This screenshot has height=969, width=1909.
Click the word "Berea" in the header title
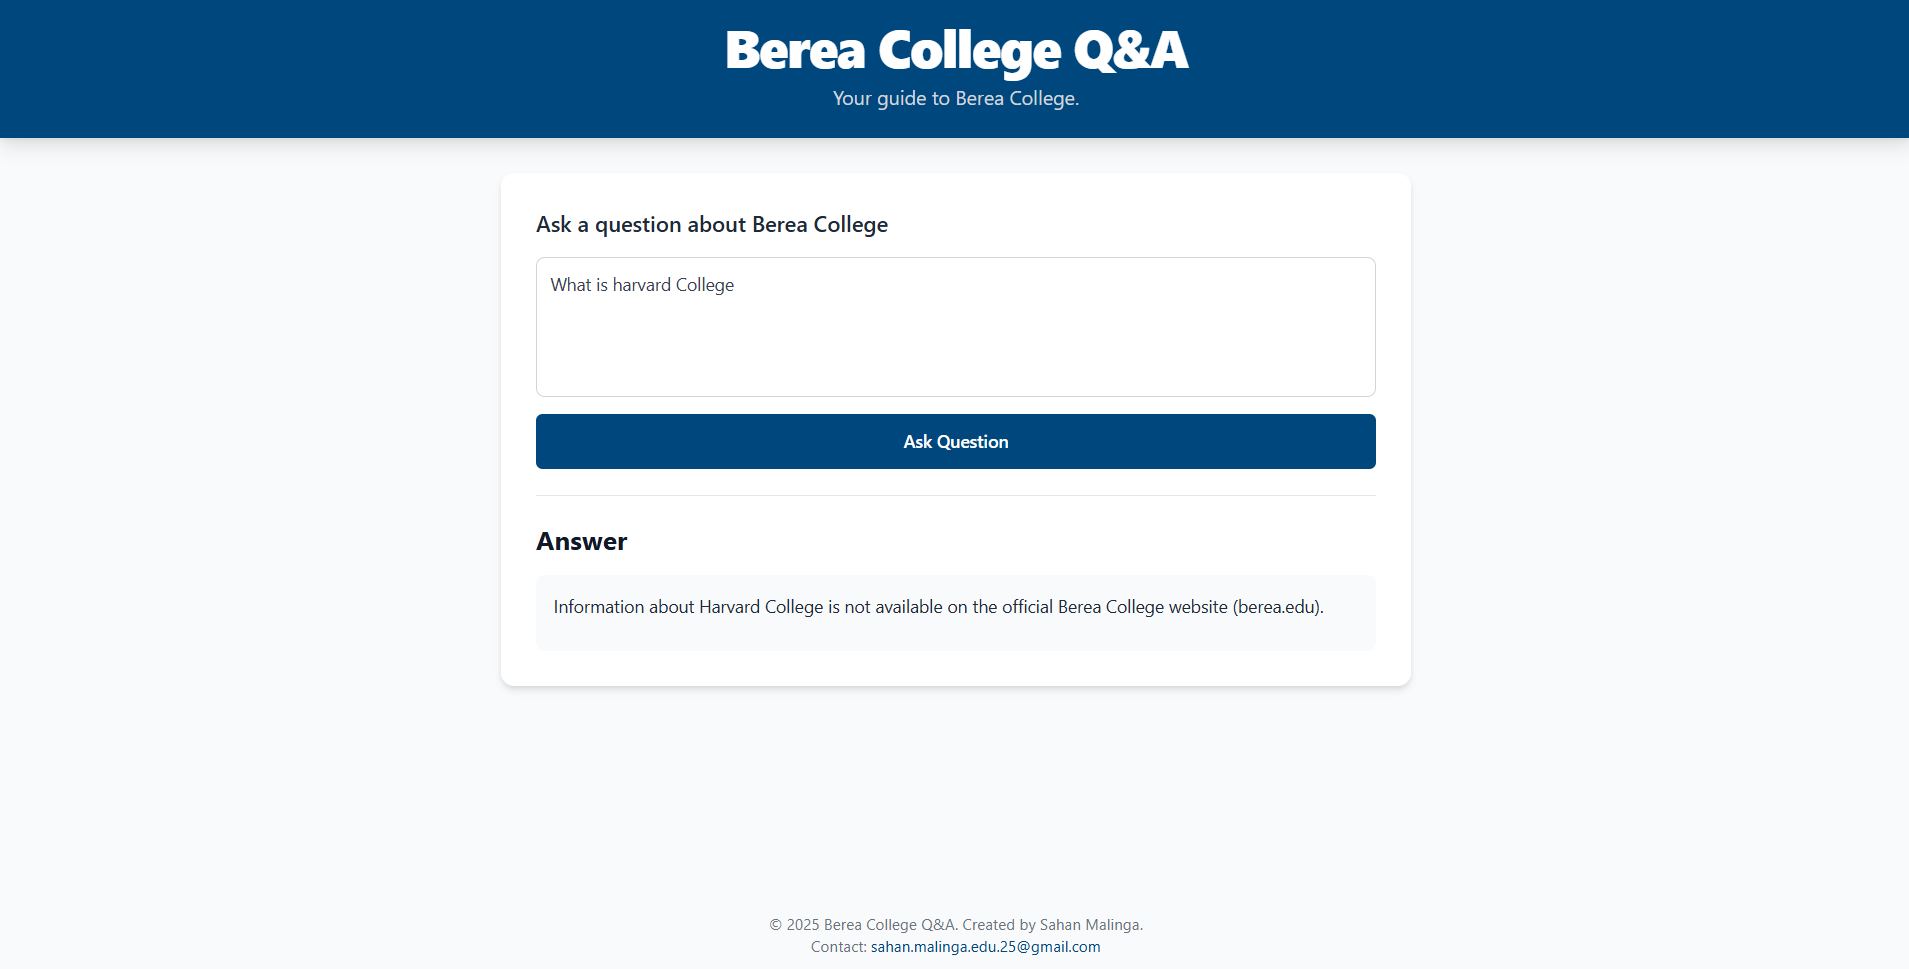pos(794,50)
